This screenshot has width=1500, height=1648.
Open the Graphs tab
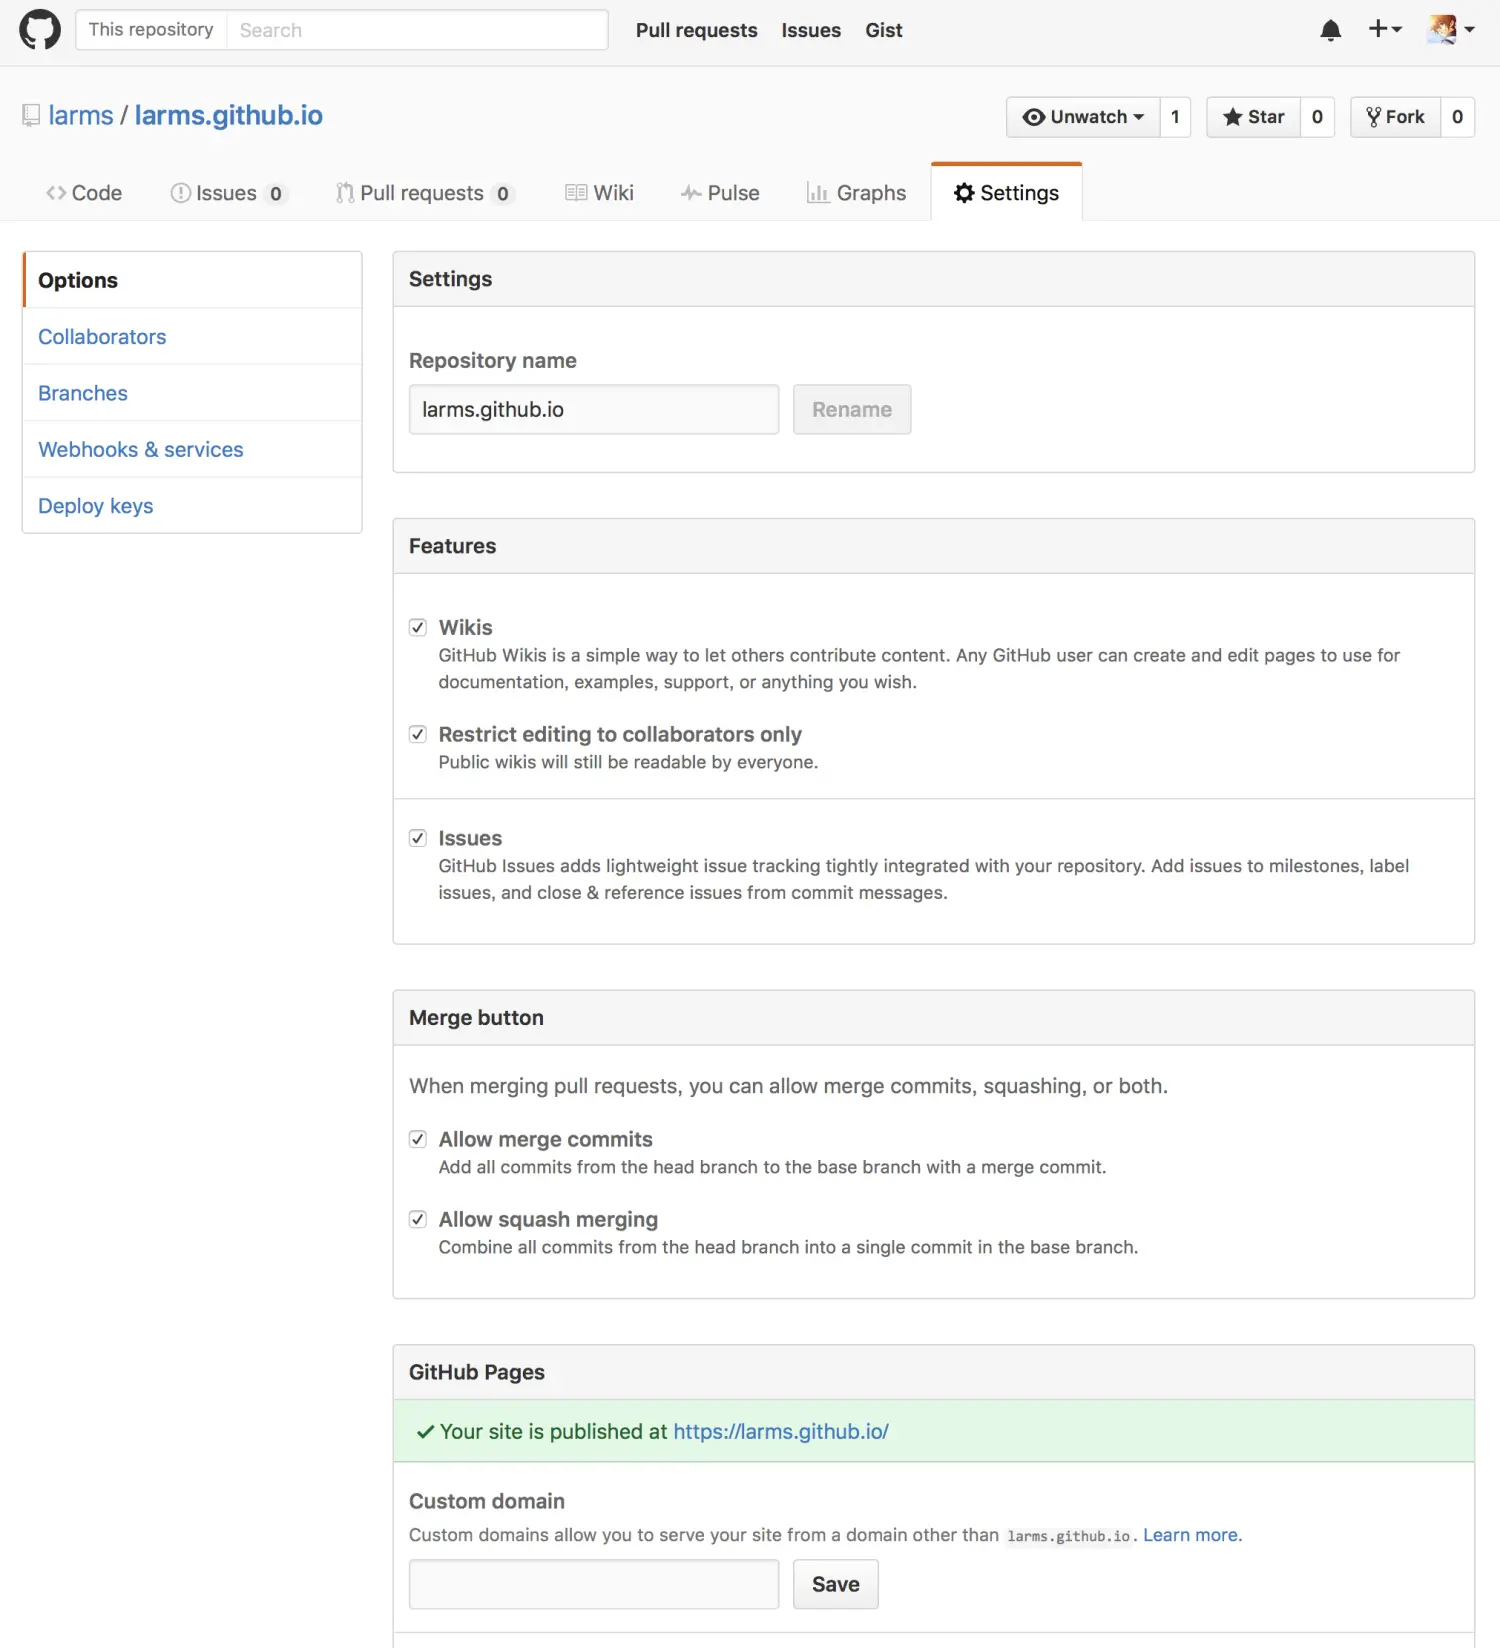pyautogui.click(x=856, y=193)
